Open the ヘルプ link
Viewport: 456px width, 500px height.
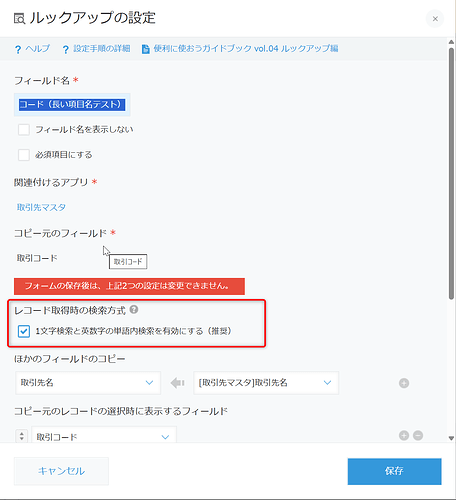coord(37,49)
